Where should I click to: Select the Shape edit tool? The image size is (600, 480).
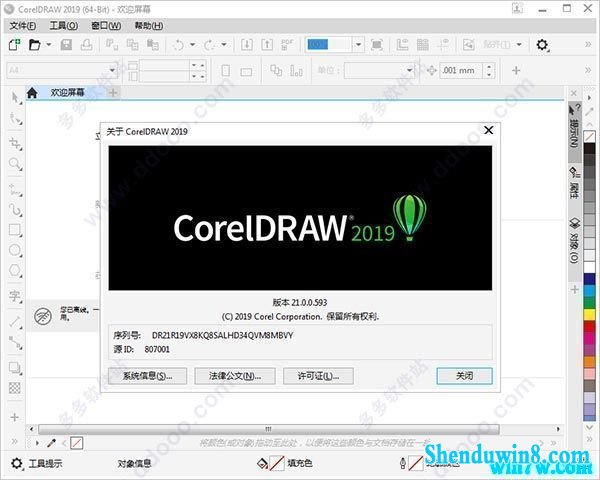[x=15, y=118]
